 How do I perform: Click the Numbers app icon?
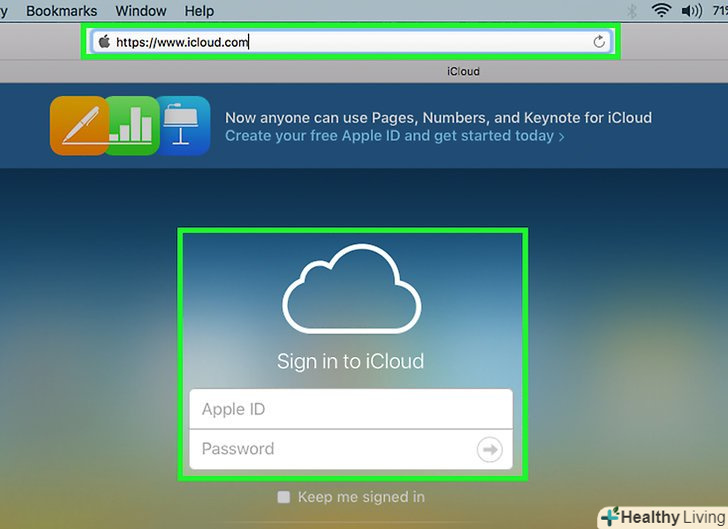point(132,125)
